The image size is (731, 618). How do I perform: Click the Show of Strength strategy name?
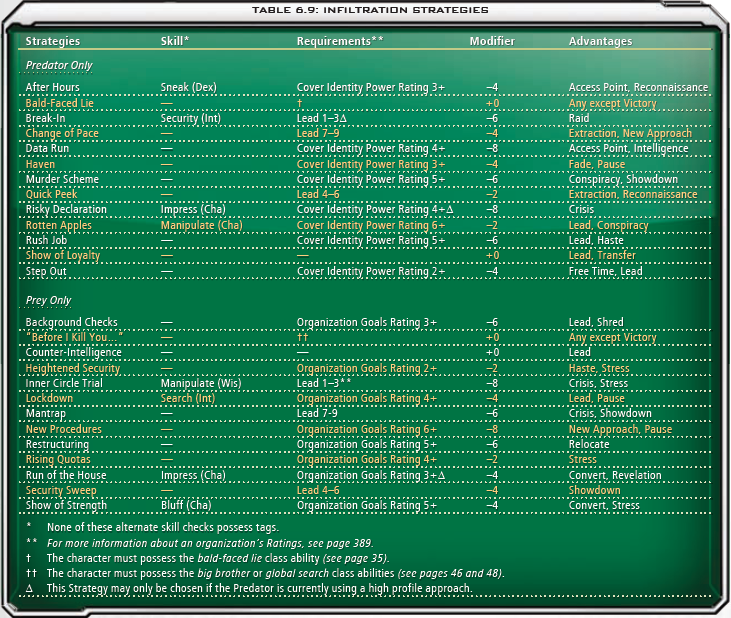click(x=66, y=505)
